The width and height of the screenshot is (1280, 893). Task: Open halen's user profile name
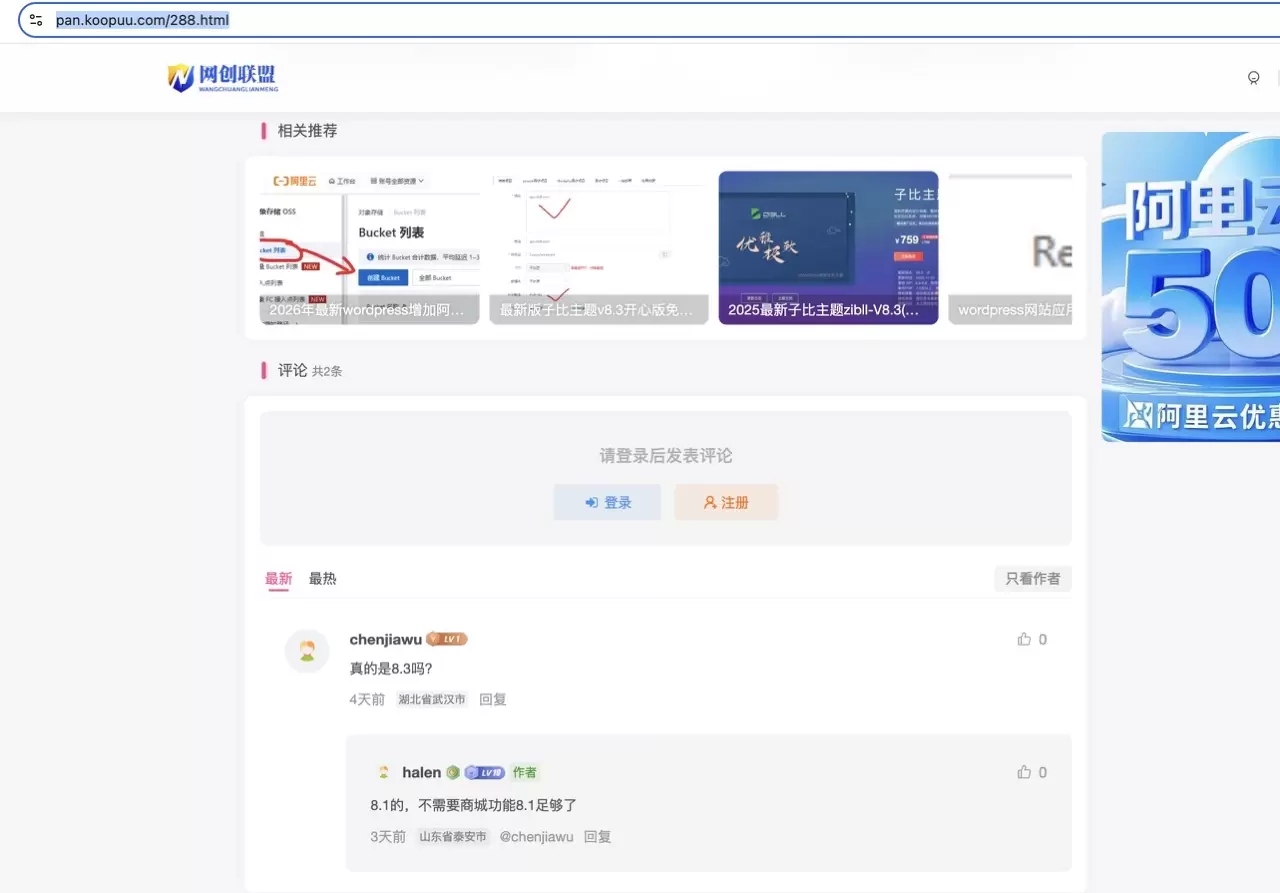421,773
